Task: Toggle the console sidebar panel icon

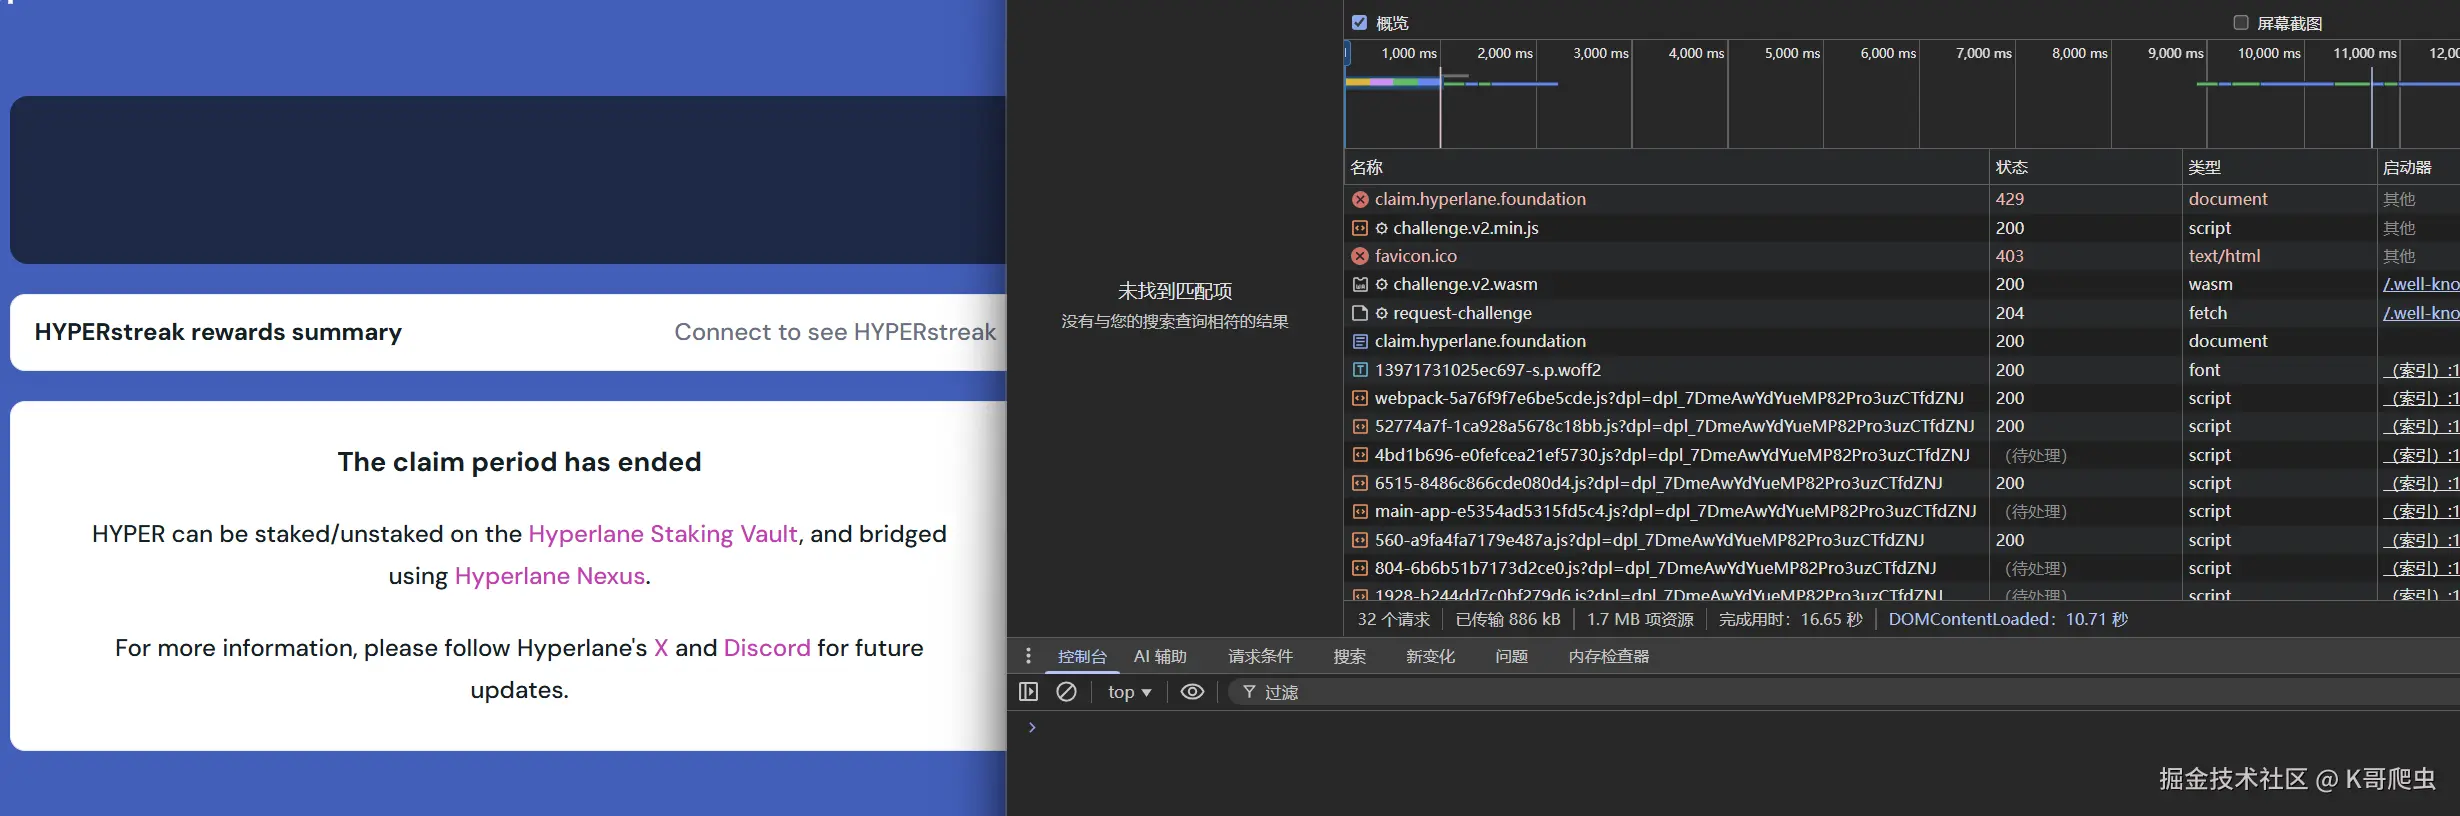Action: [1028, 692]
